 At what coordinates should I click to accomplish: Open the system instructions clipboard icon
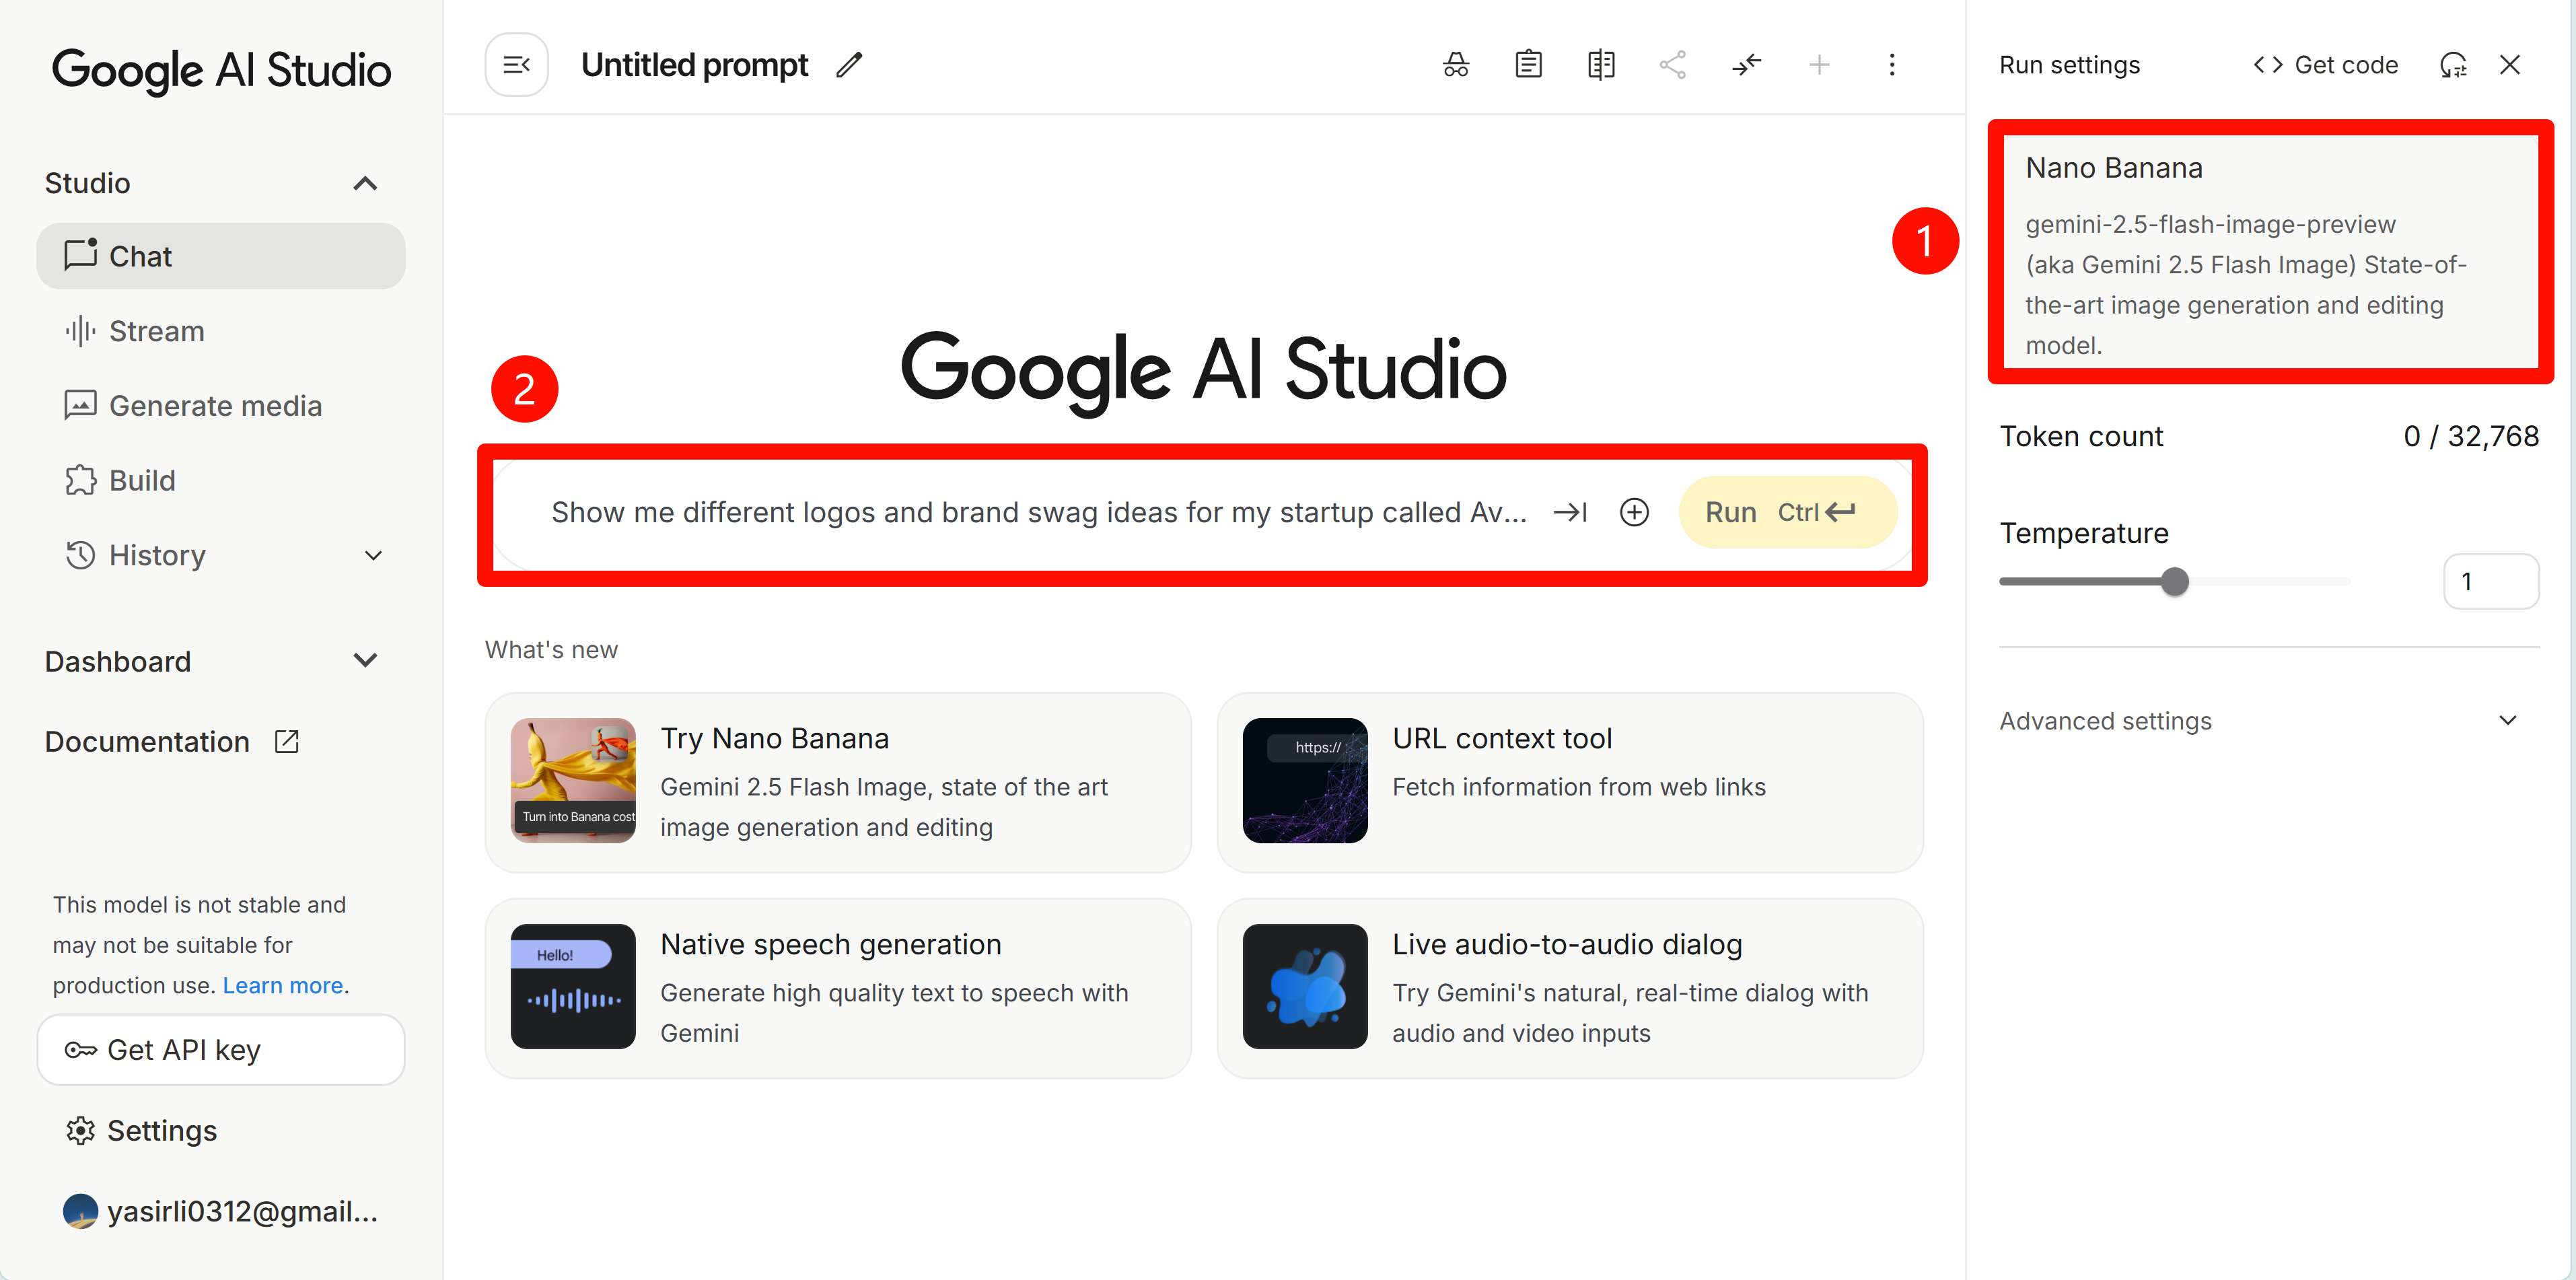pos(1528,65)
